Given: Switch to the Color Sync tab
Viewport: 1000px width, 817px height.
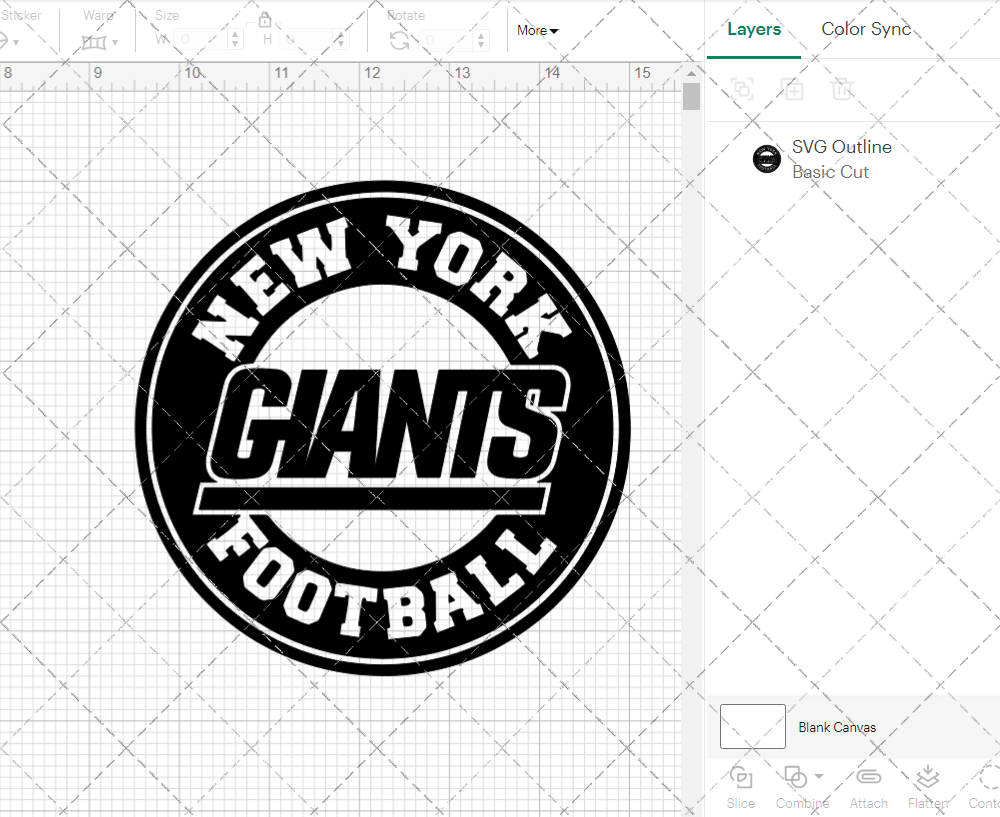Looking at the screenshot, I should [x=866, y=29].
